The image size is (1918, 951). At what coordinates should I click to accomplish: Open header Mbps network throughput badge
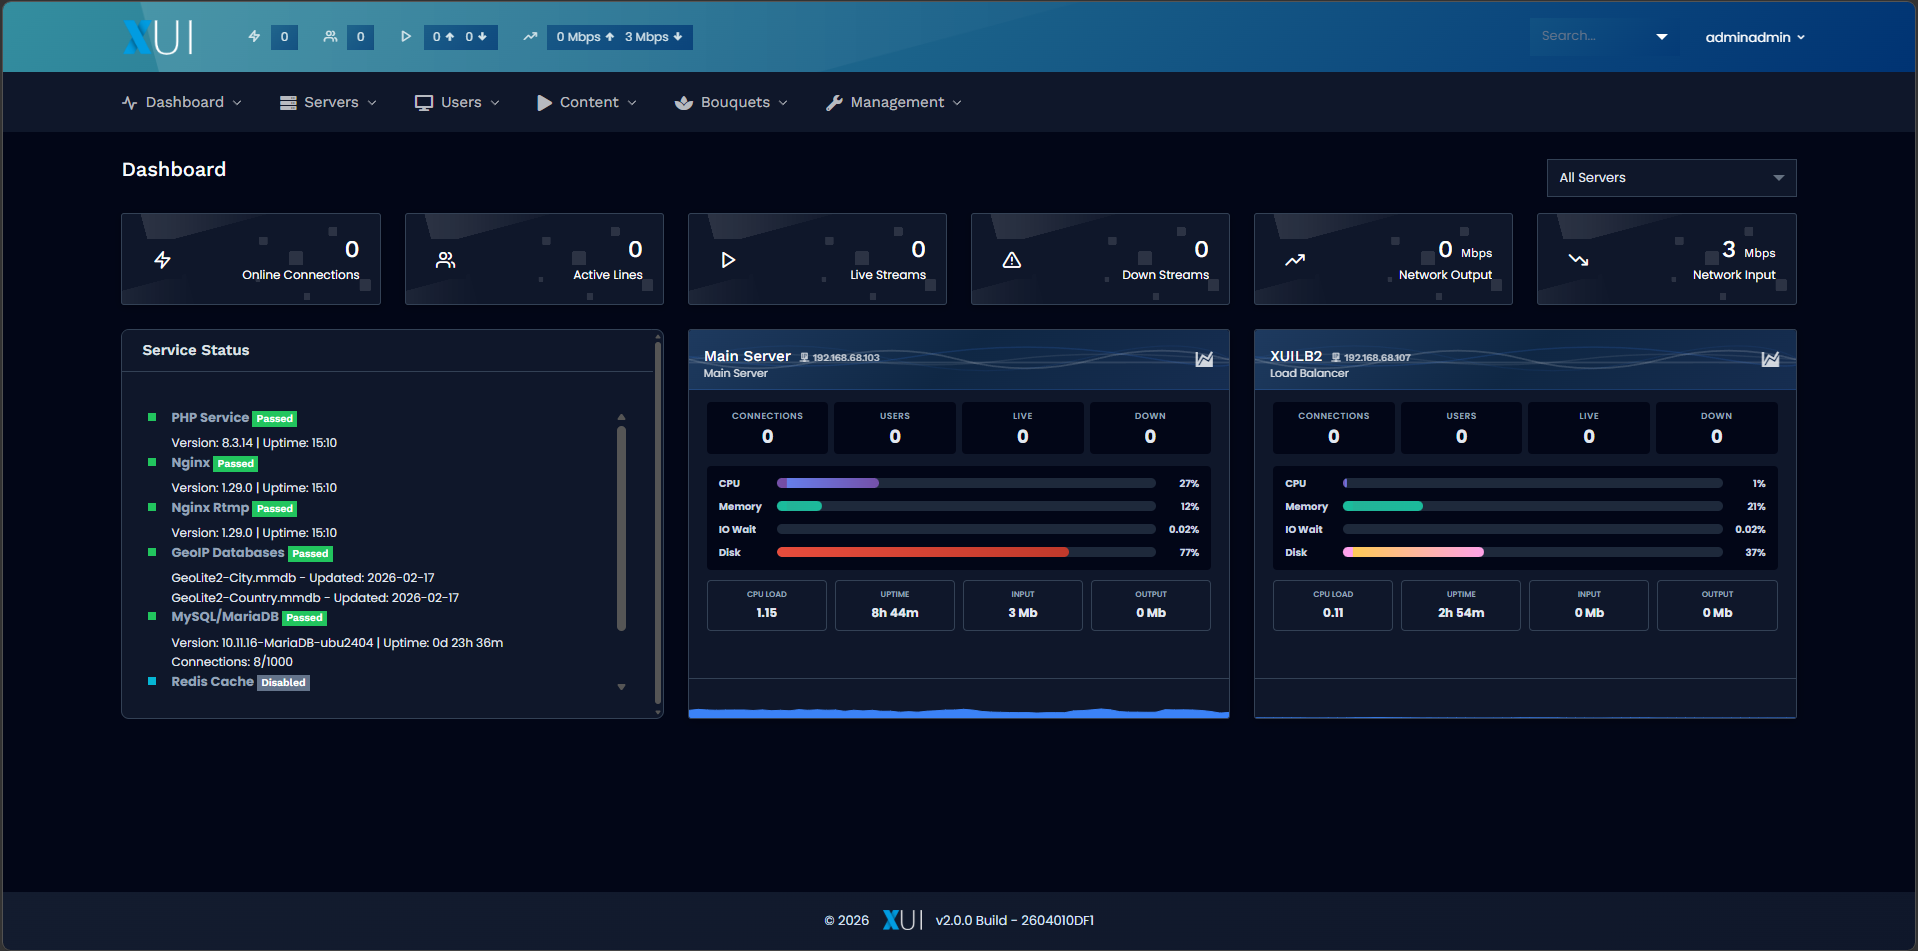tap(620, 37)
